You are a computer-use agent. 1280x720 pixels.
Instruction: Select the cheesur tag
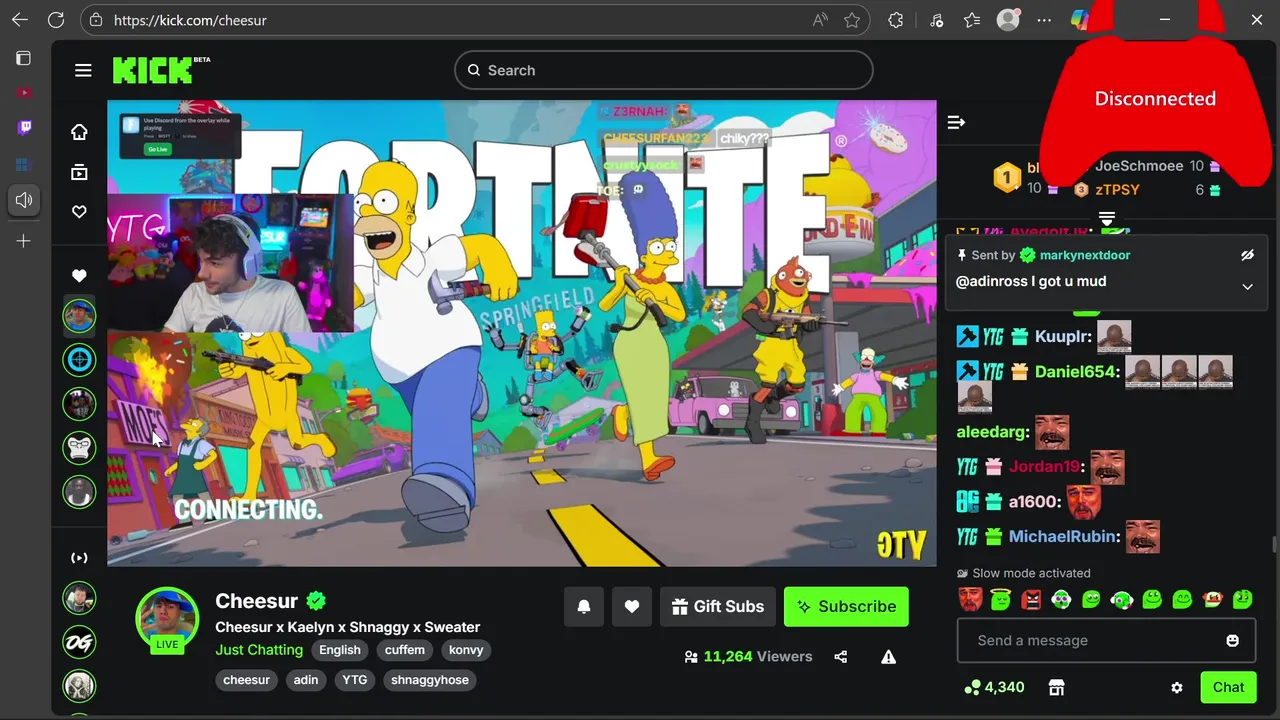246,680
